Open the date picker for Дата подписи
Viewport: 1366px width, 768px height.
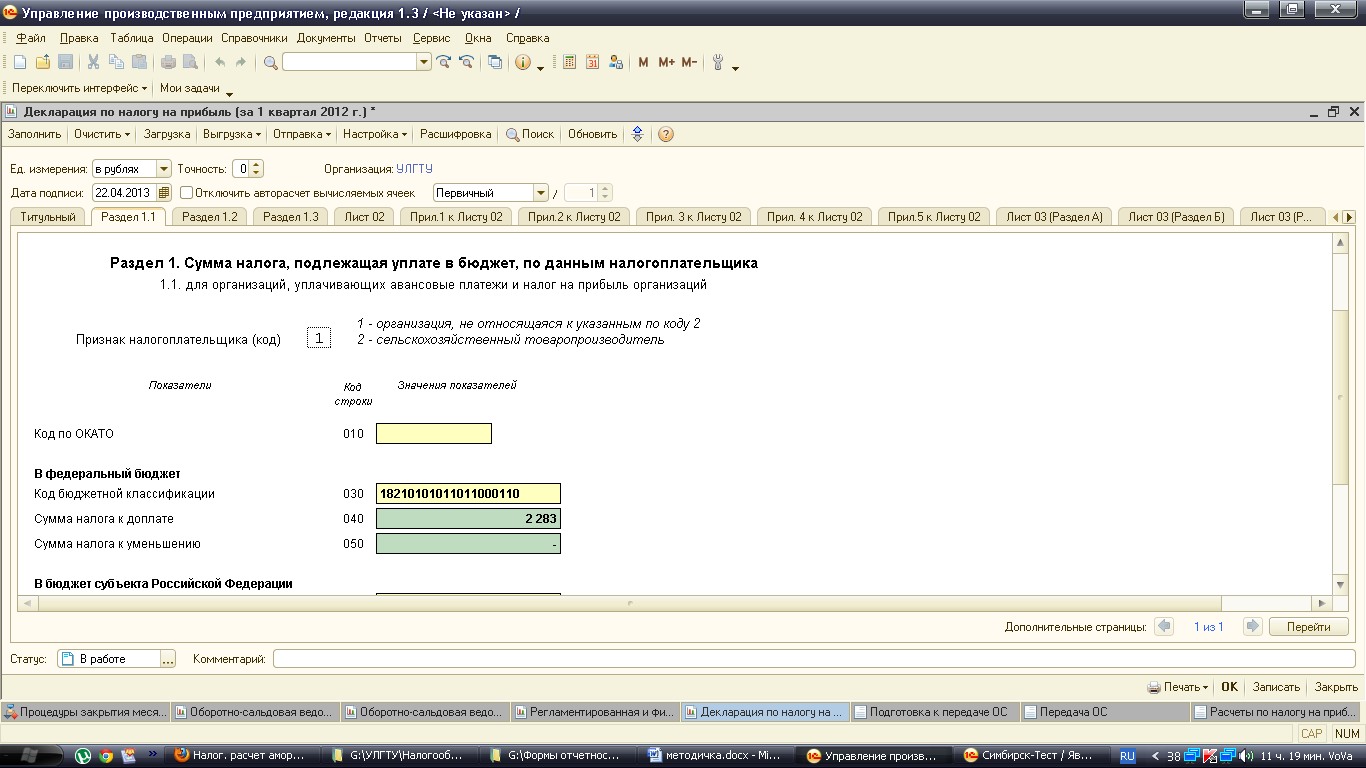(165, 193)
